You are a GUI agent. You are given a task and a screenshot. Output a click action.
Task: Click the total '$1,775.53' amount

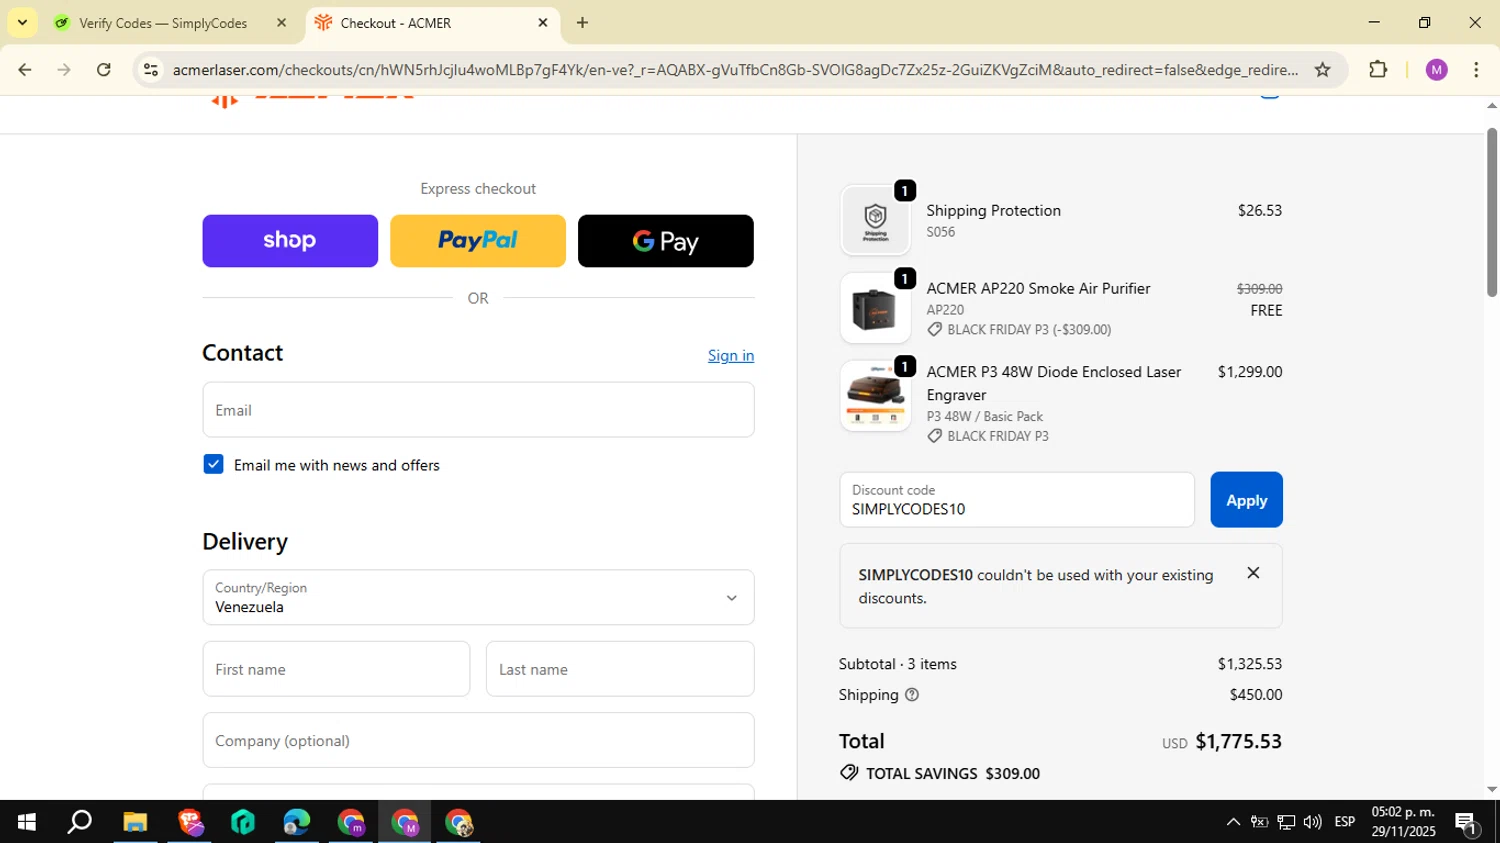coord(1238,741)
